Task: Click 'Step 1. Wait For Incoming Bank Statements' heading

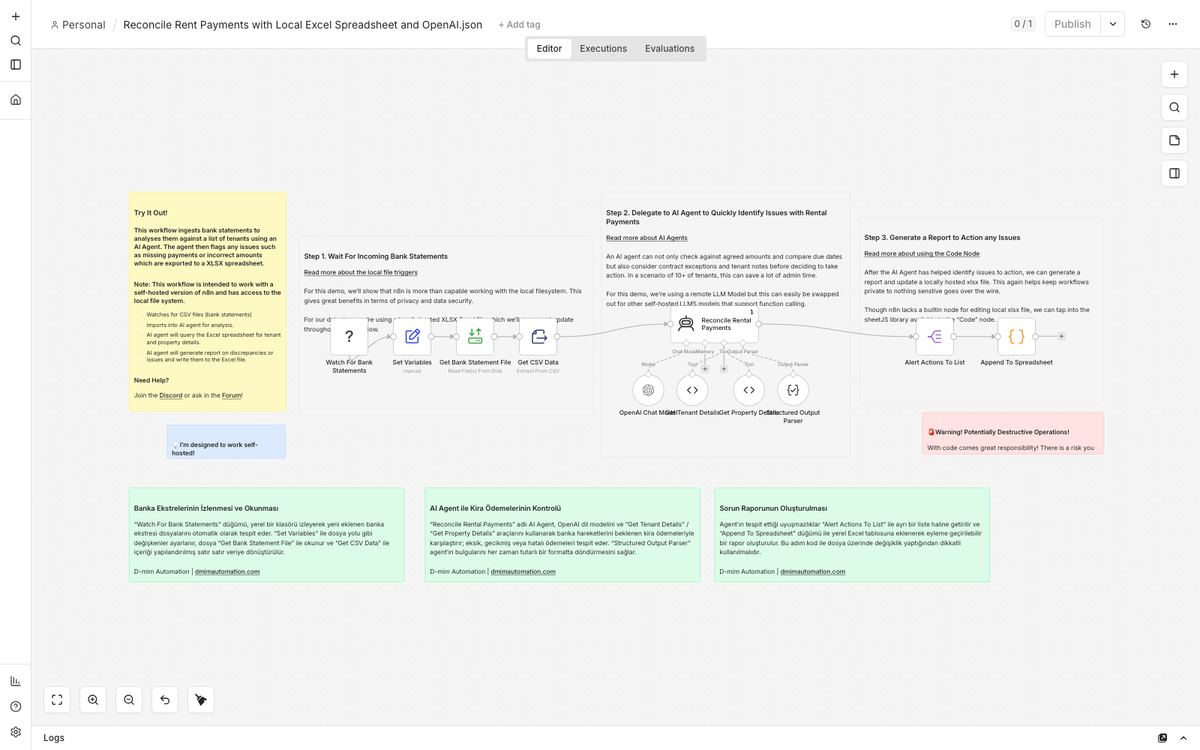Action: click(x=376, y=256)
